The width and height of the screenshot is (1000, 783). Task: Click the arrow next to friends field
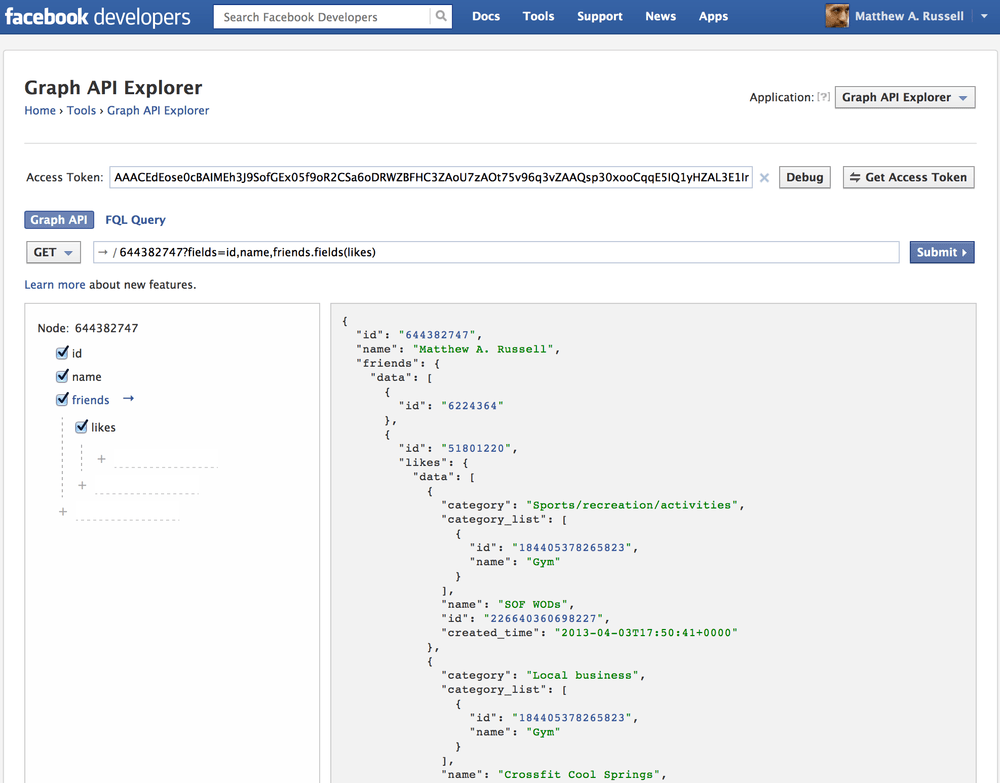[128, 400]
